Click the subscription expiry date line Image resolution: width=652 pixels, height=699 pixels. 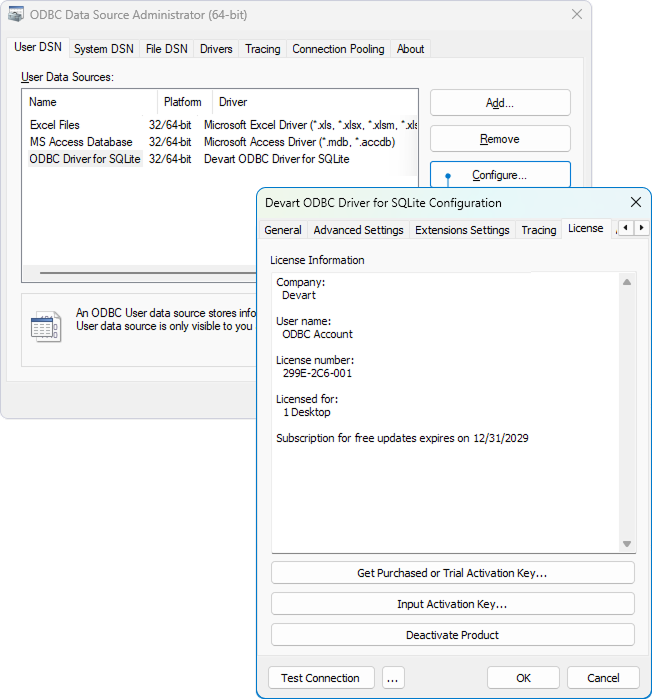402,438
